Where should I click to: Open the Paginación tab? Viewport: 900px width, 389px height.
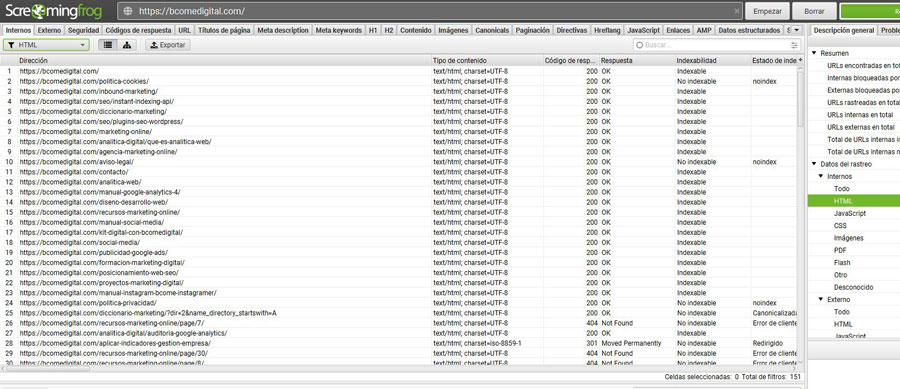pyautogui.click(x=533, y=30)
